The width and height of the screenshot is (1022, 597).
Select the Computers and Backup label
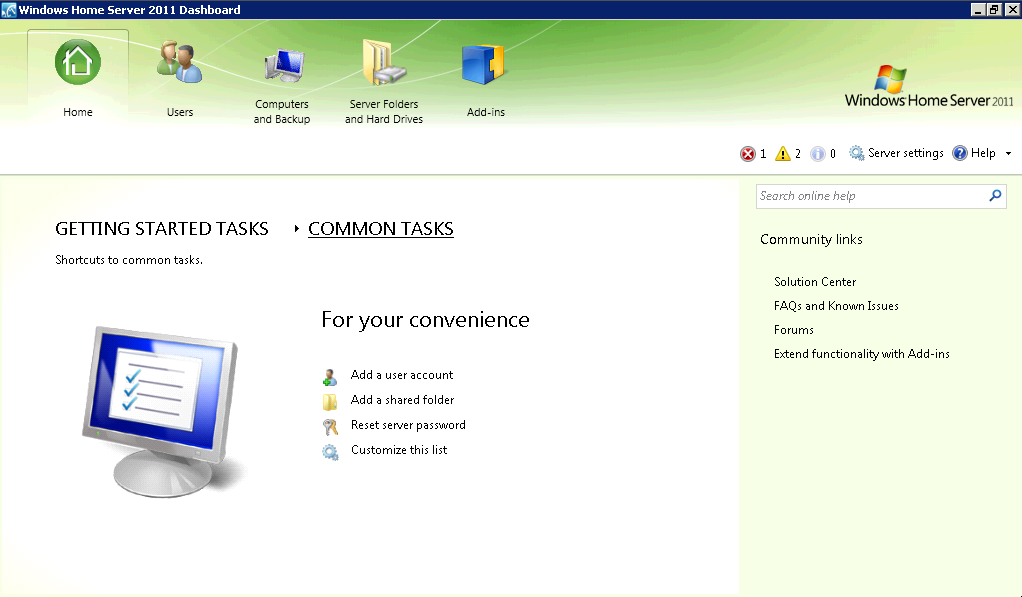[x=282, y=111]
